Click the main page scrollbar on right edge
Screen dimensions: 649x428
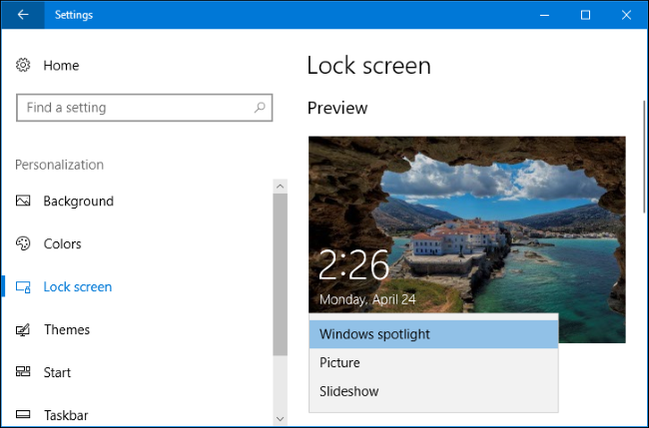point(643,150)
